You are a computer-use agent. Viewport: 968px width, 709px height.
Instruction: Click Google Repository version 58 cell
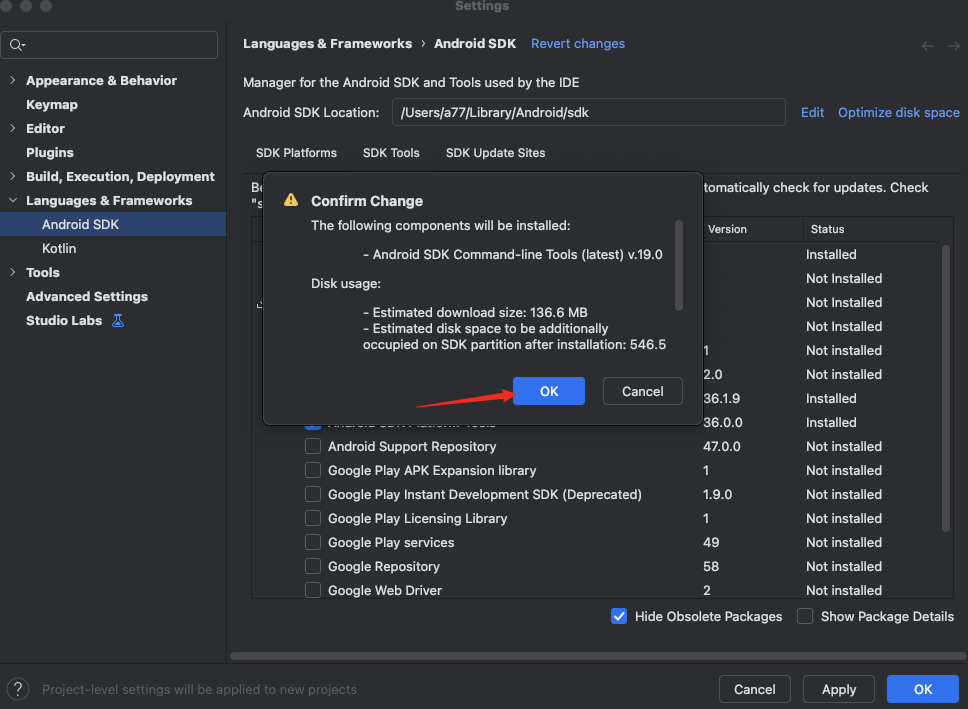coord(711,566)
